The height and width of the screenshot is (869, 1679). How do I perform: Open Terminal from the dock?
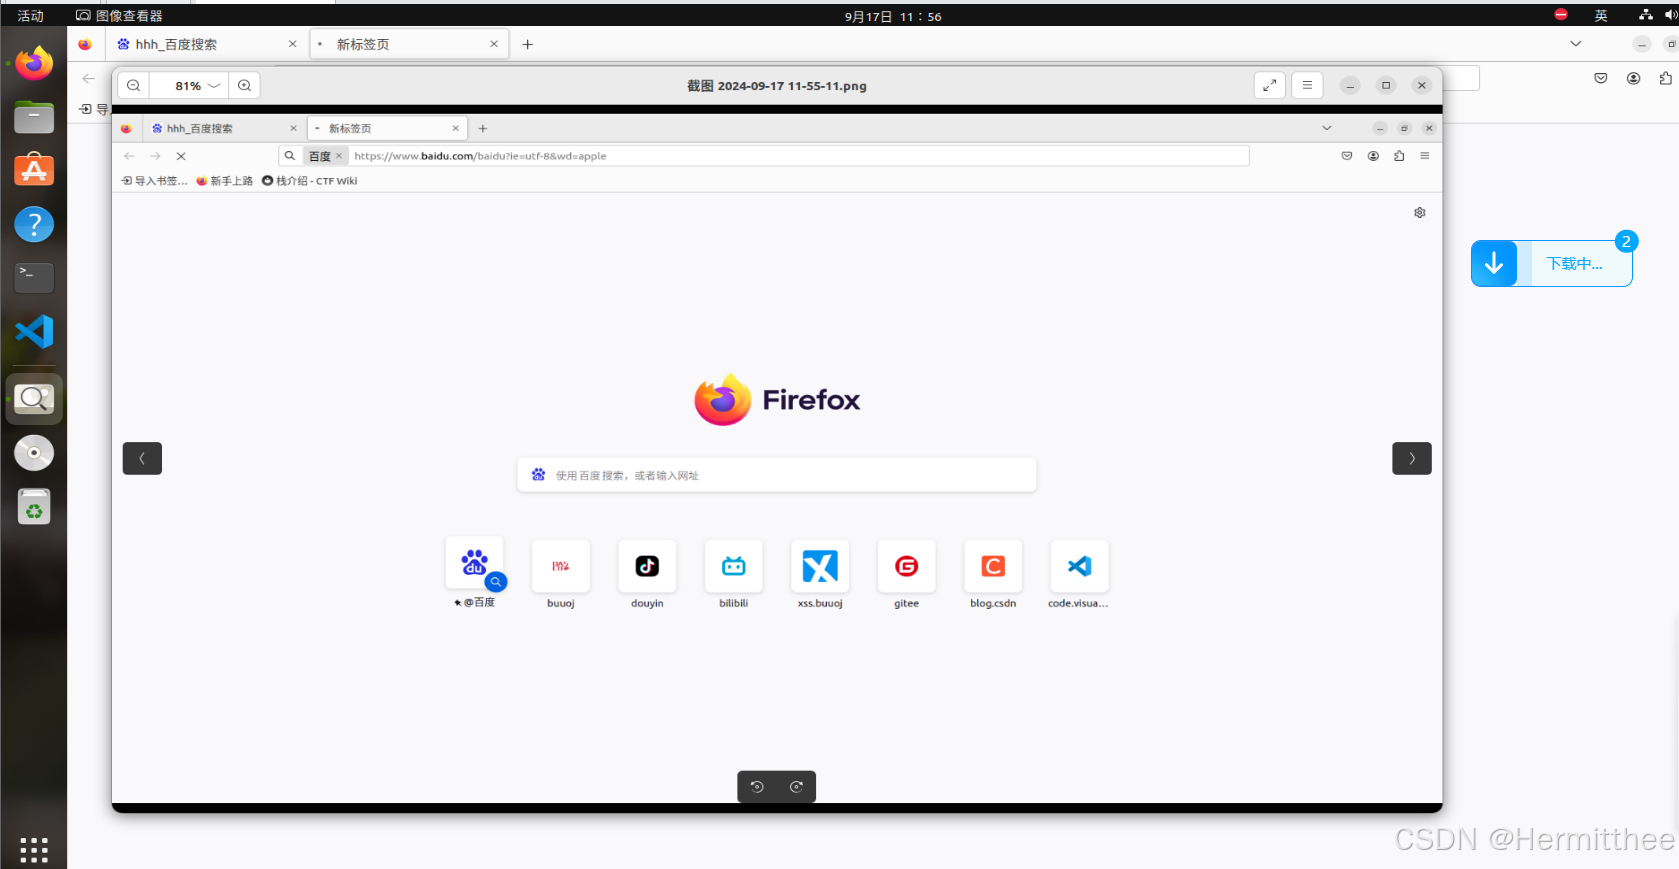click(x=34, y=278)
